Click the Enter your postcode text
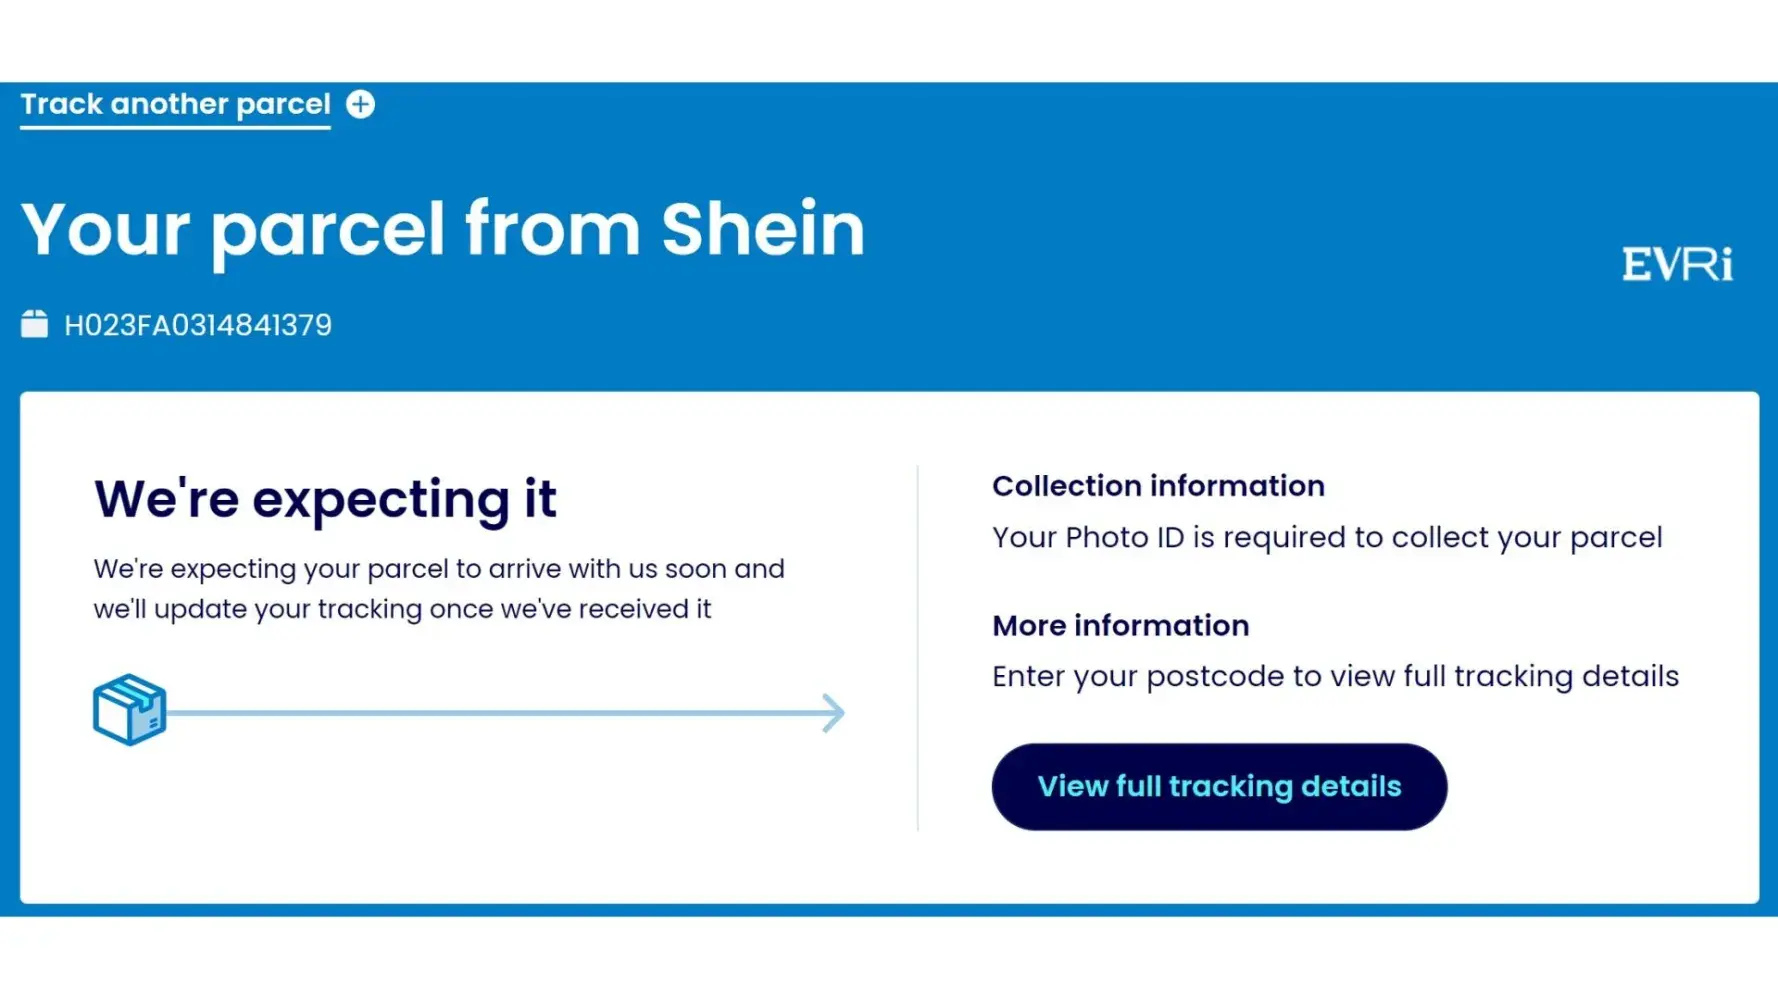The height and width of the screenshot is (1000, 1778). (1335, 677)
